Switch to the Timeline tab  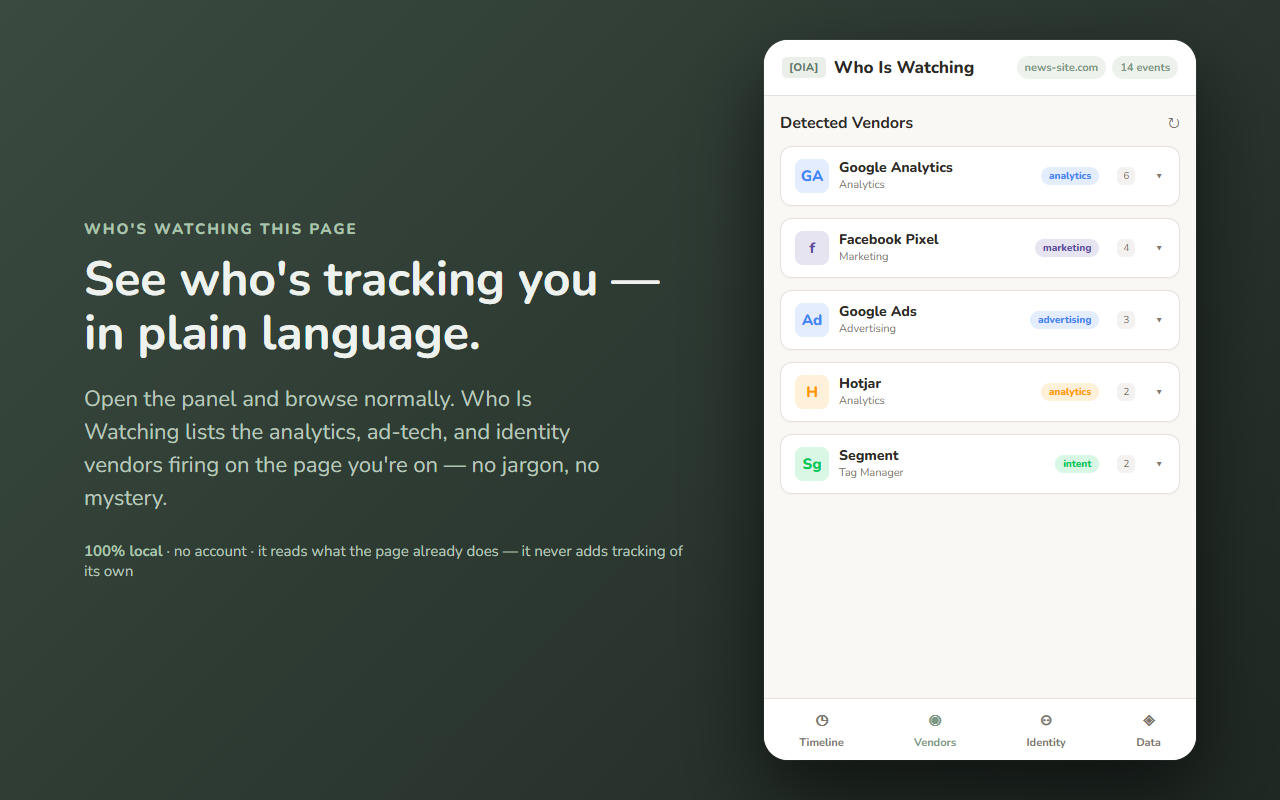pos(821,731)
